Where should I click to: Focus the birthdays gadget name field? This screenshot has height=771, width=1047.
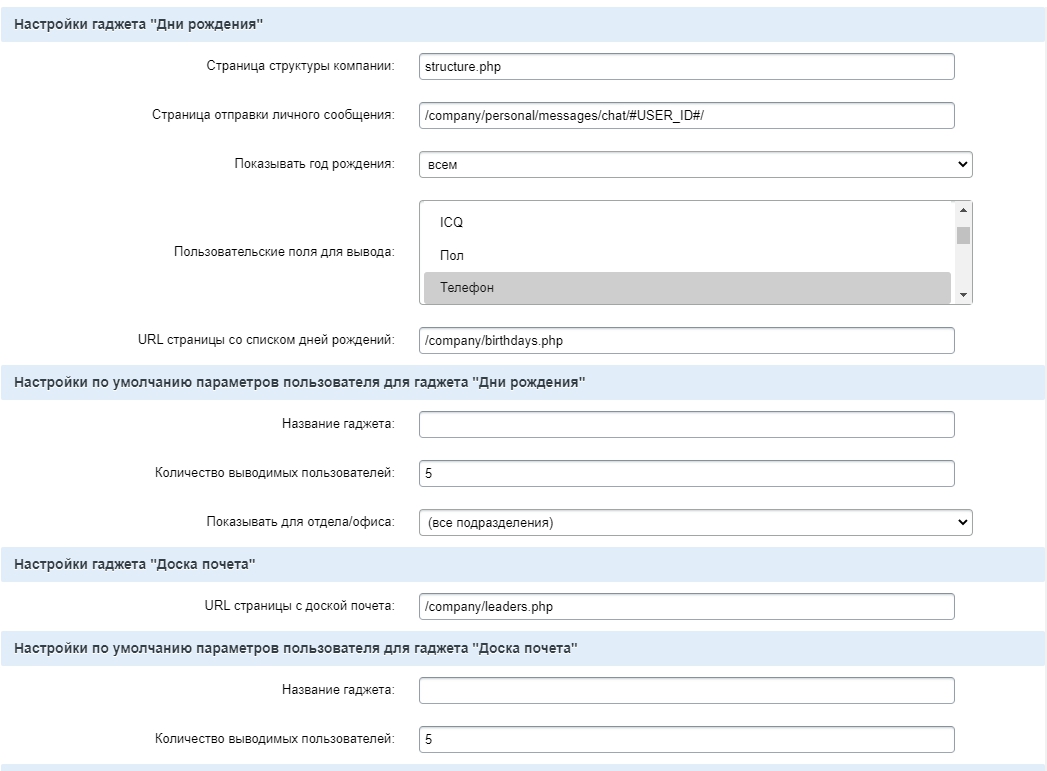686,425
